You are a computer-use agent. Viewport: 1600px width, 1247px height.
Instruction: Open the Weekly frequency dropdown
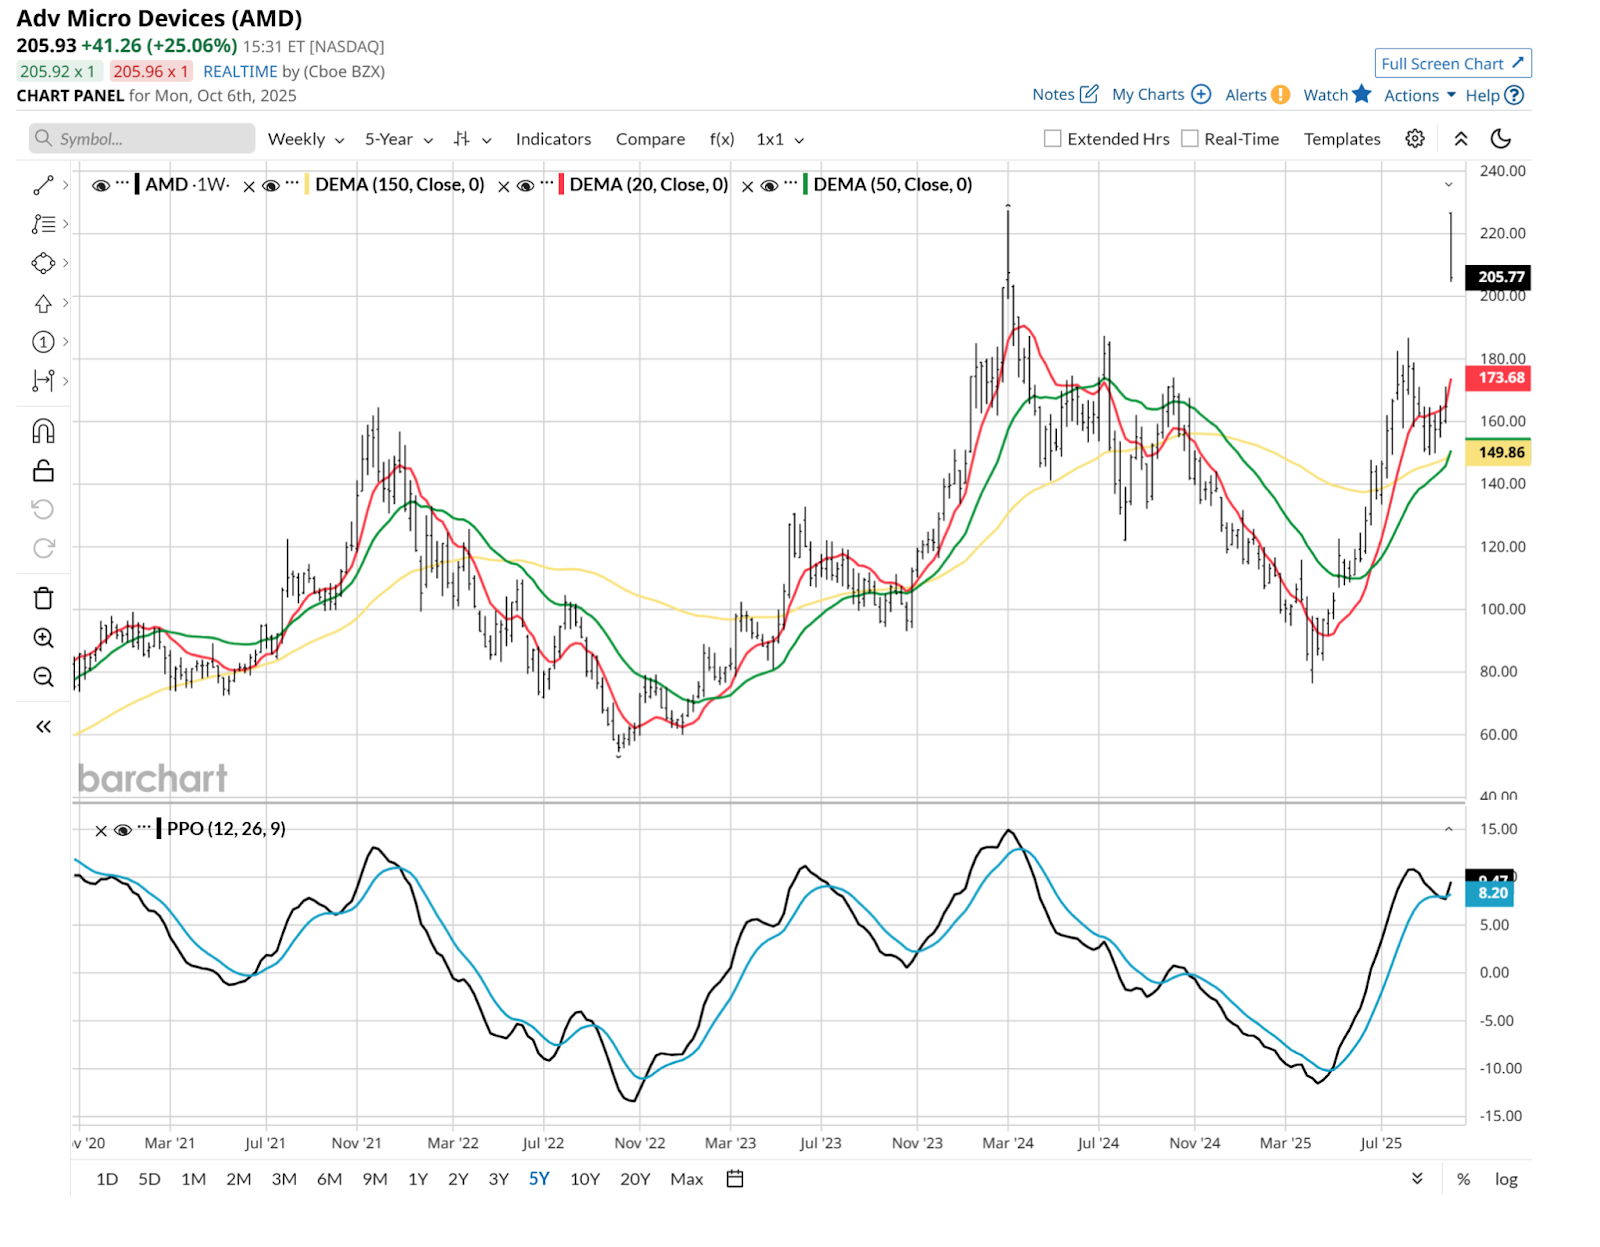coord(305,139)
